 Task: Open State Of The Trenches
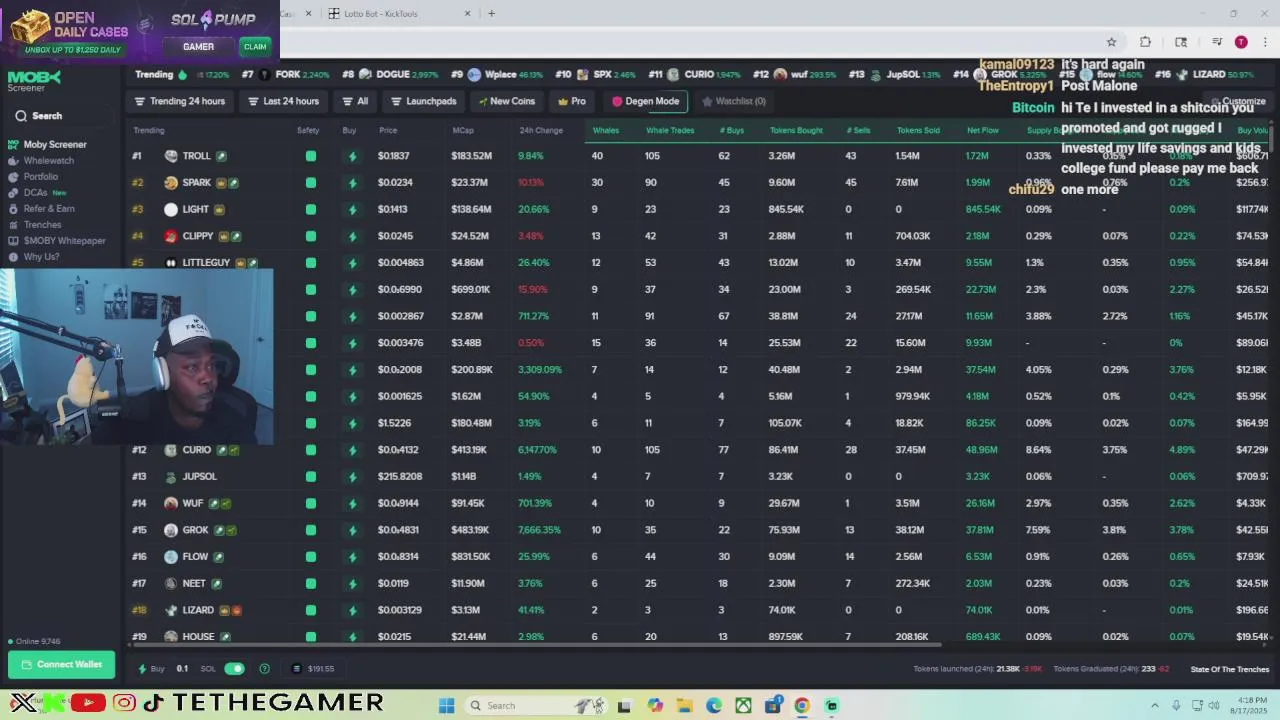1230,669
